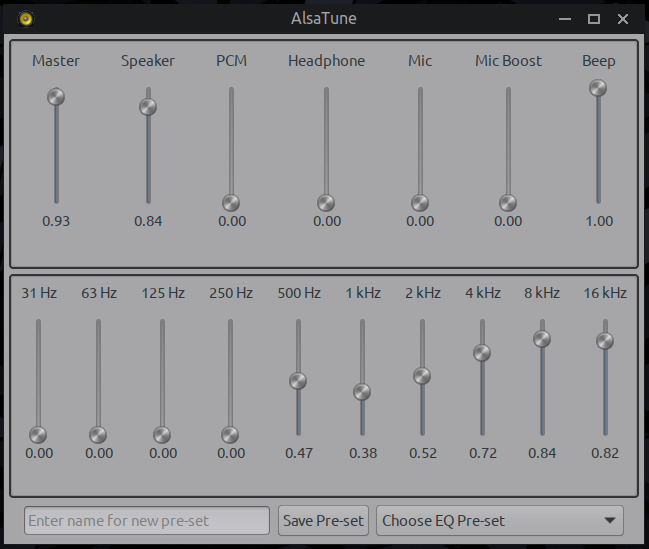
Task: Click the Headphone slider knob
Action: (x=326, y=203)
